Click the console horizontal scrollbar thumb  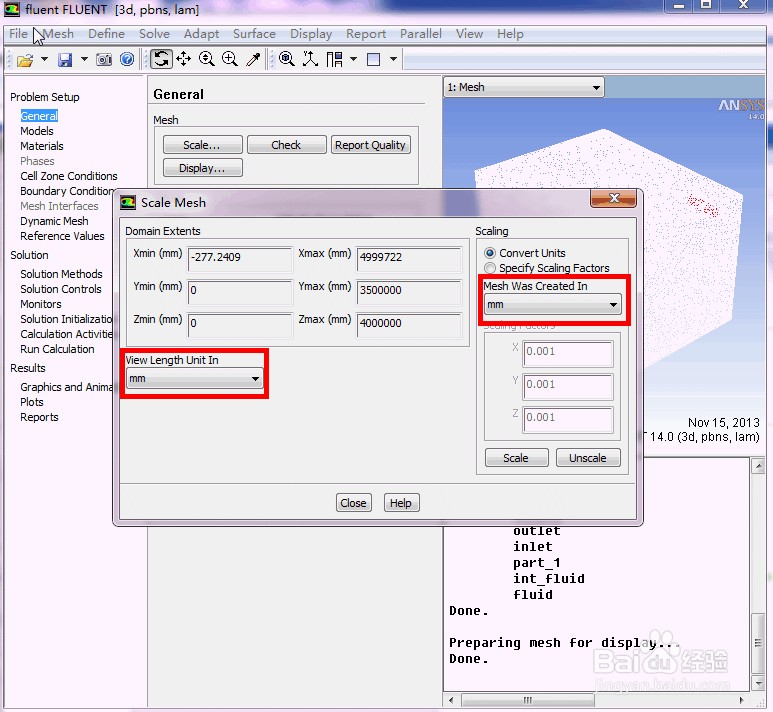pyautogui.click(x=527, y=700)
